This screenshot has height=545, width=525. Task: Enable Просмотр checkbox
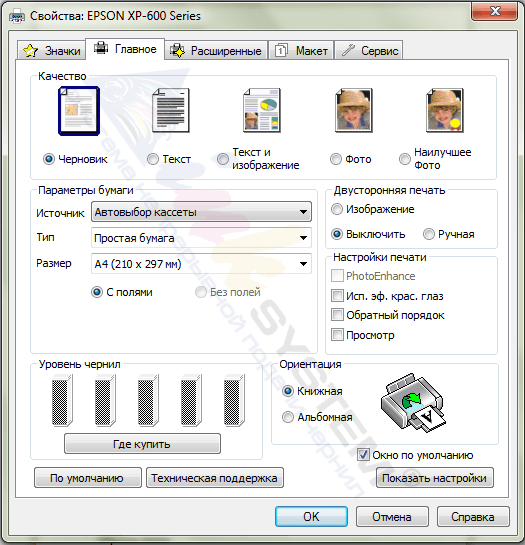pyautogui.click(x=337, y=335)
